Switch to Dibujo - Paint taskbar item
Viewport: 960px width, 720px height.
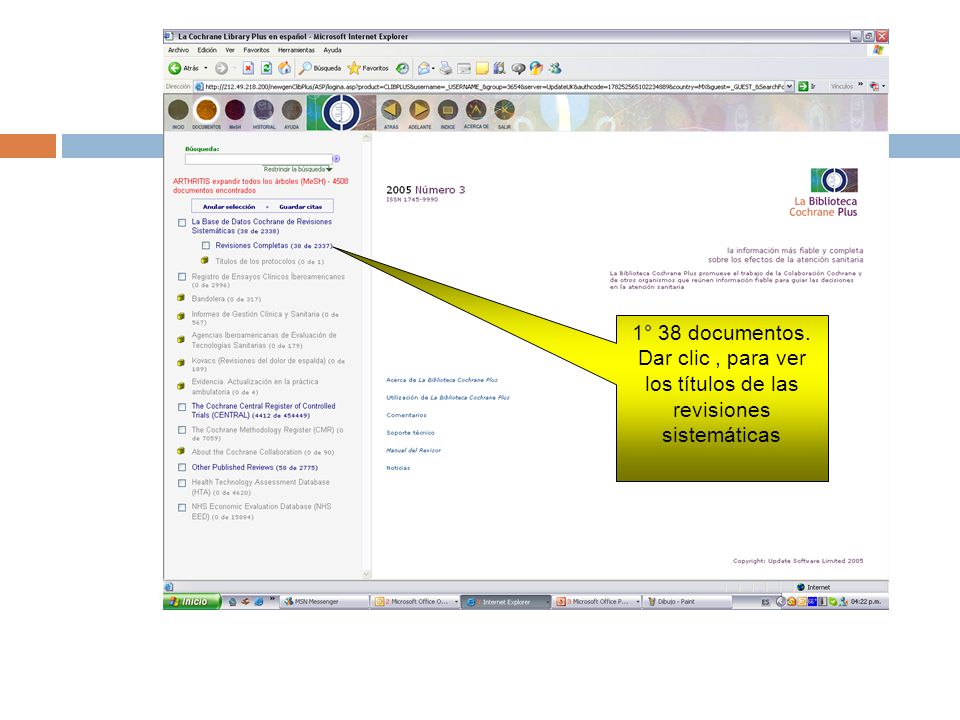click(x=687, y=602)
